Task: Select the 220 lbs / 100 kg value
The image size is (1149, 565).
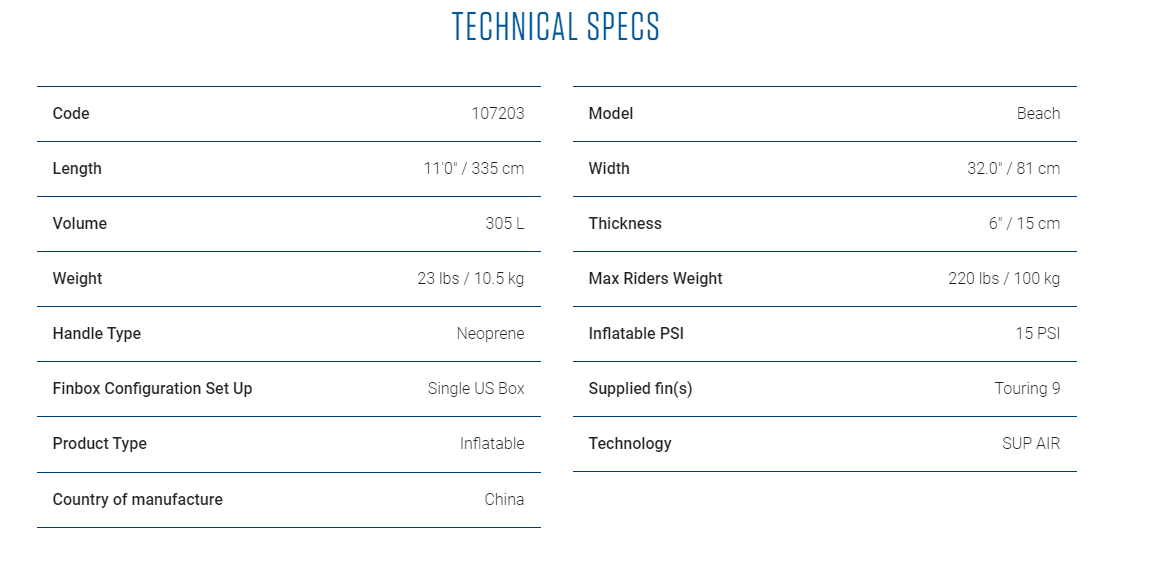Action: [1004, 278]
